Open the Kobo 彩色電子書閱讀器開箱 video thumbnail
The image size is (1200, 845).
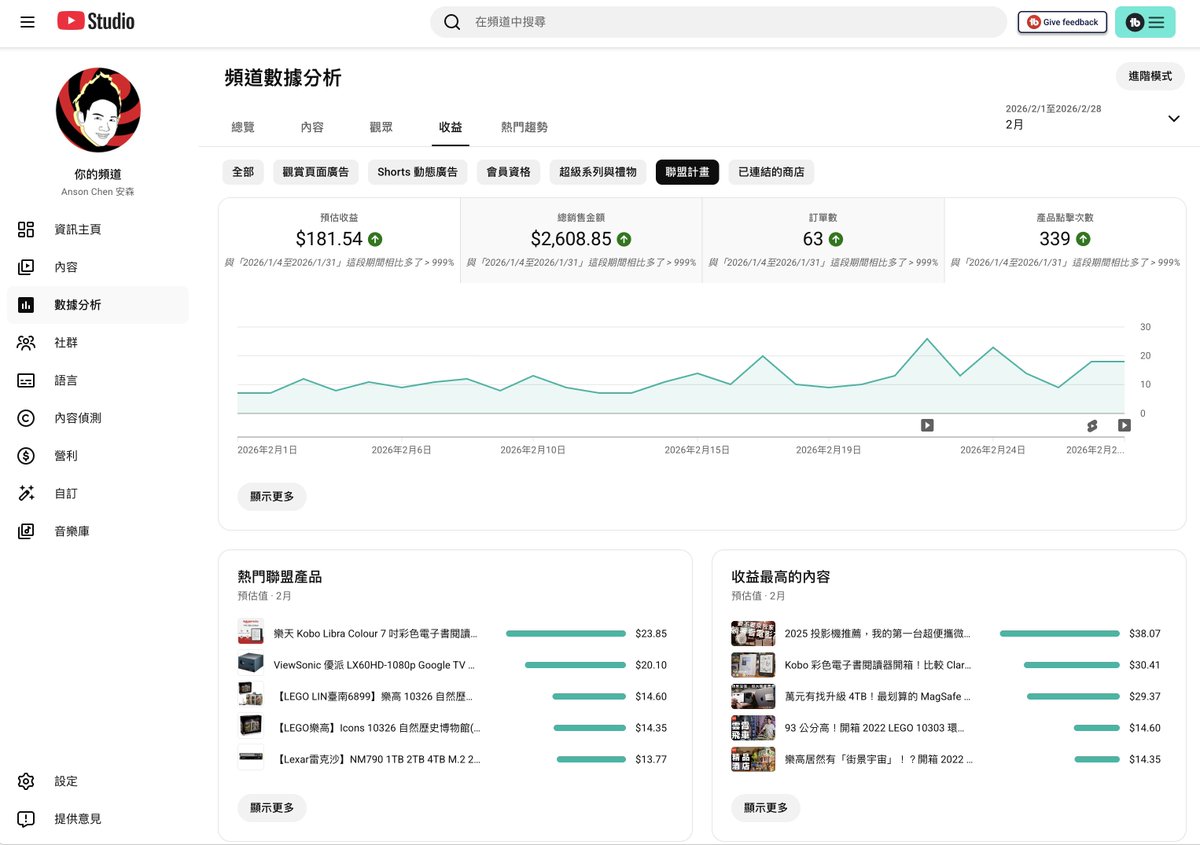753,665
